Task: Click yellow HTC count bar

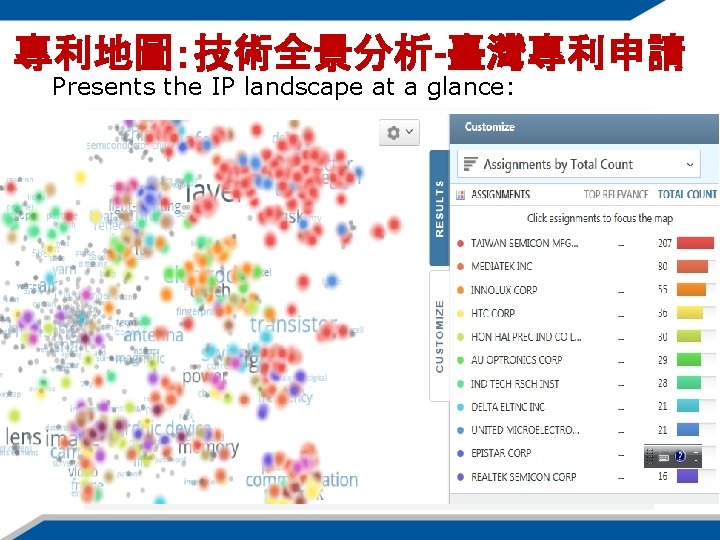Action: pos(690,313)
